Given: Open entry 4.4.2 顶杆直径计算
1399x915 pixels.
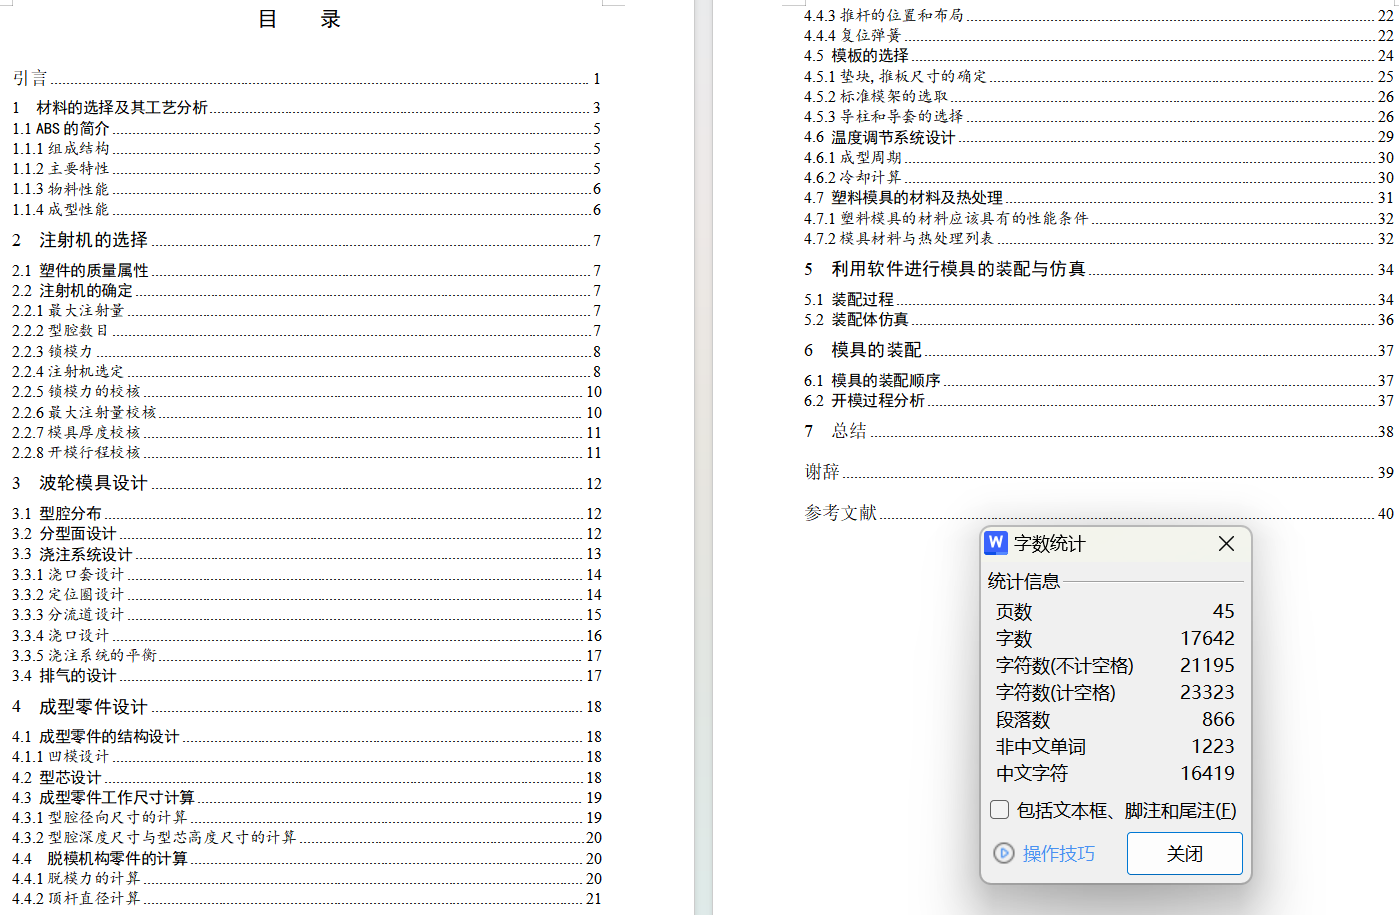Looking at the screenshot, I should 306,898.
